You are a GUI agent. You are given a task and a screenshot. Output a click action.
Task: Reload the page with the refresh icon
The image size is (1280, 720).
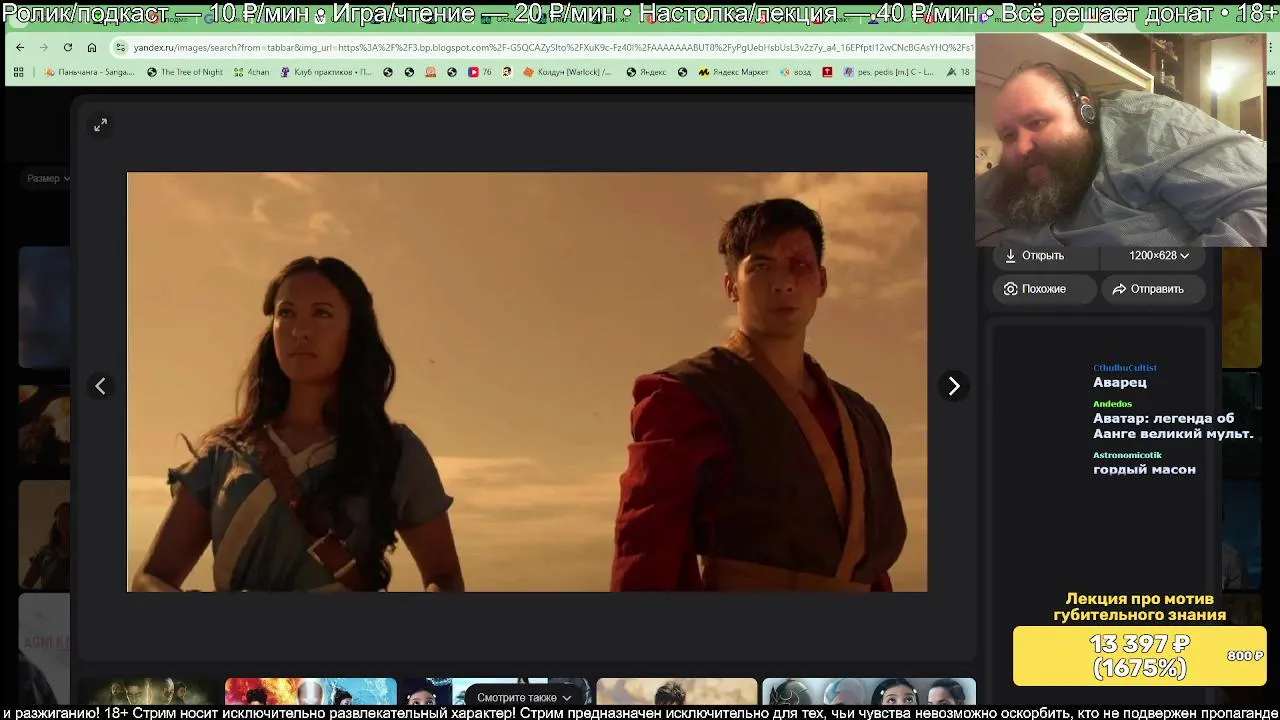point(67,47)
